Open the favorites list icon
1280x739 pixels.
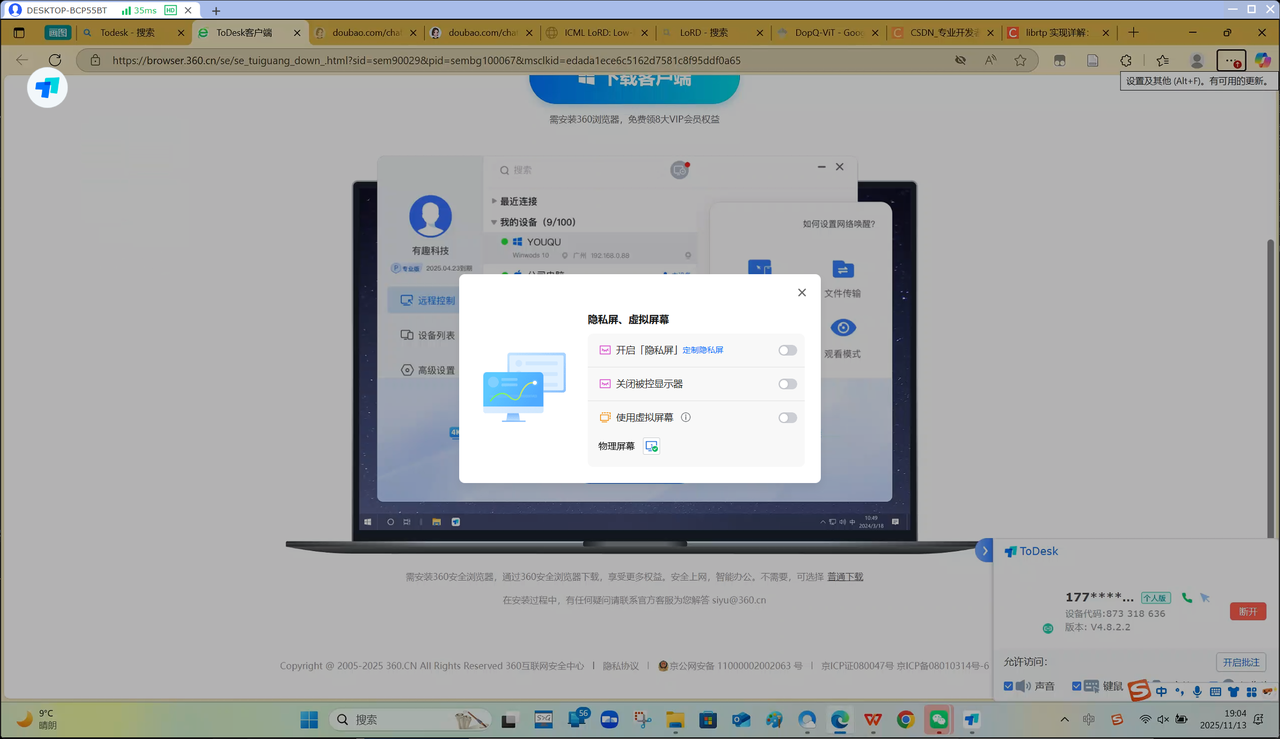pyautogui.click(x=1162, y=60)
